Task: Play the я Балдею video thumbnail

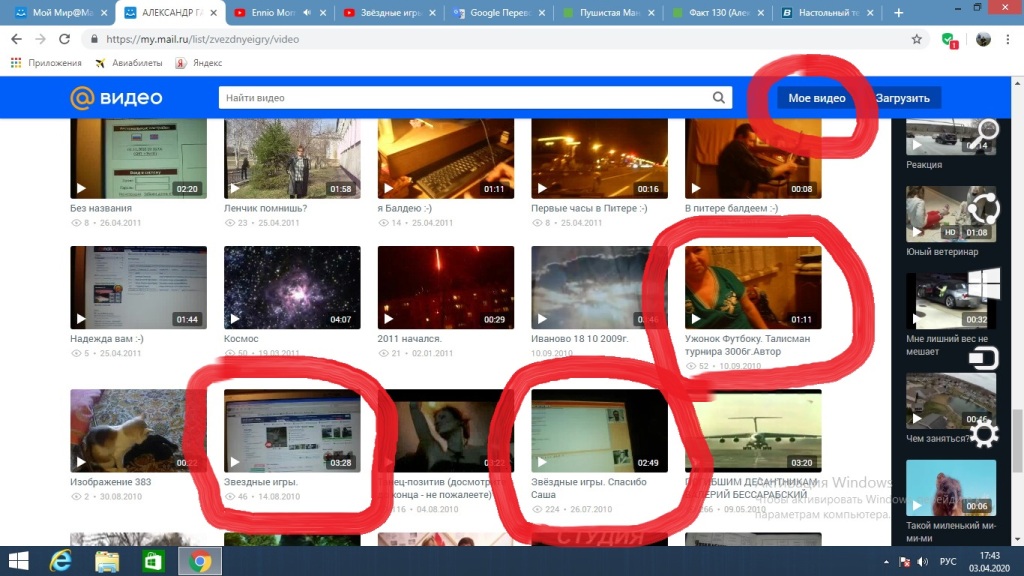Action: [445, 159]
